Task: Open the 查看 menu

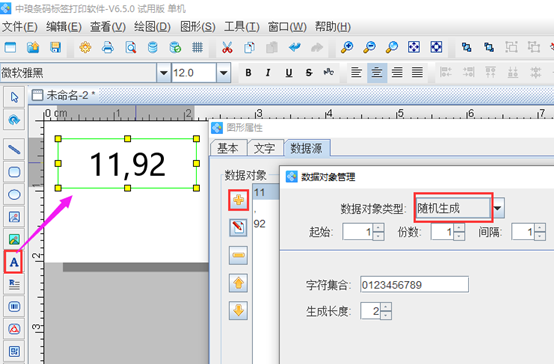Action: [x=108, y=27]
